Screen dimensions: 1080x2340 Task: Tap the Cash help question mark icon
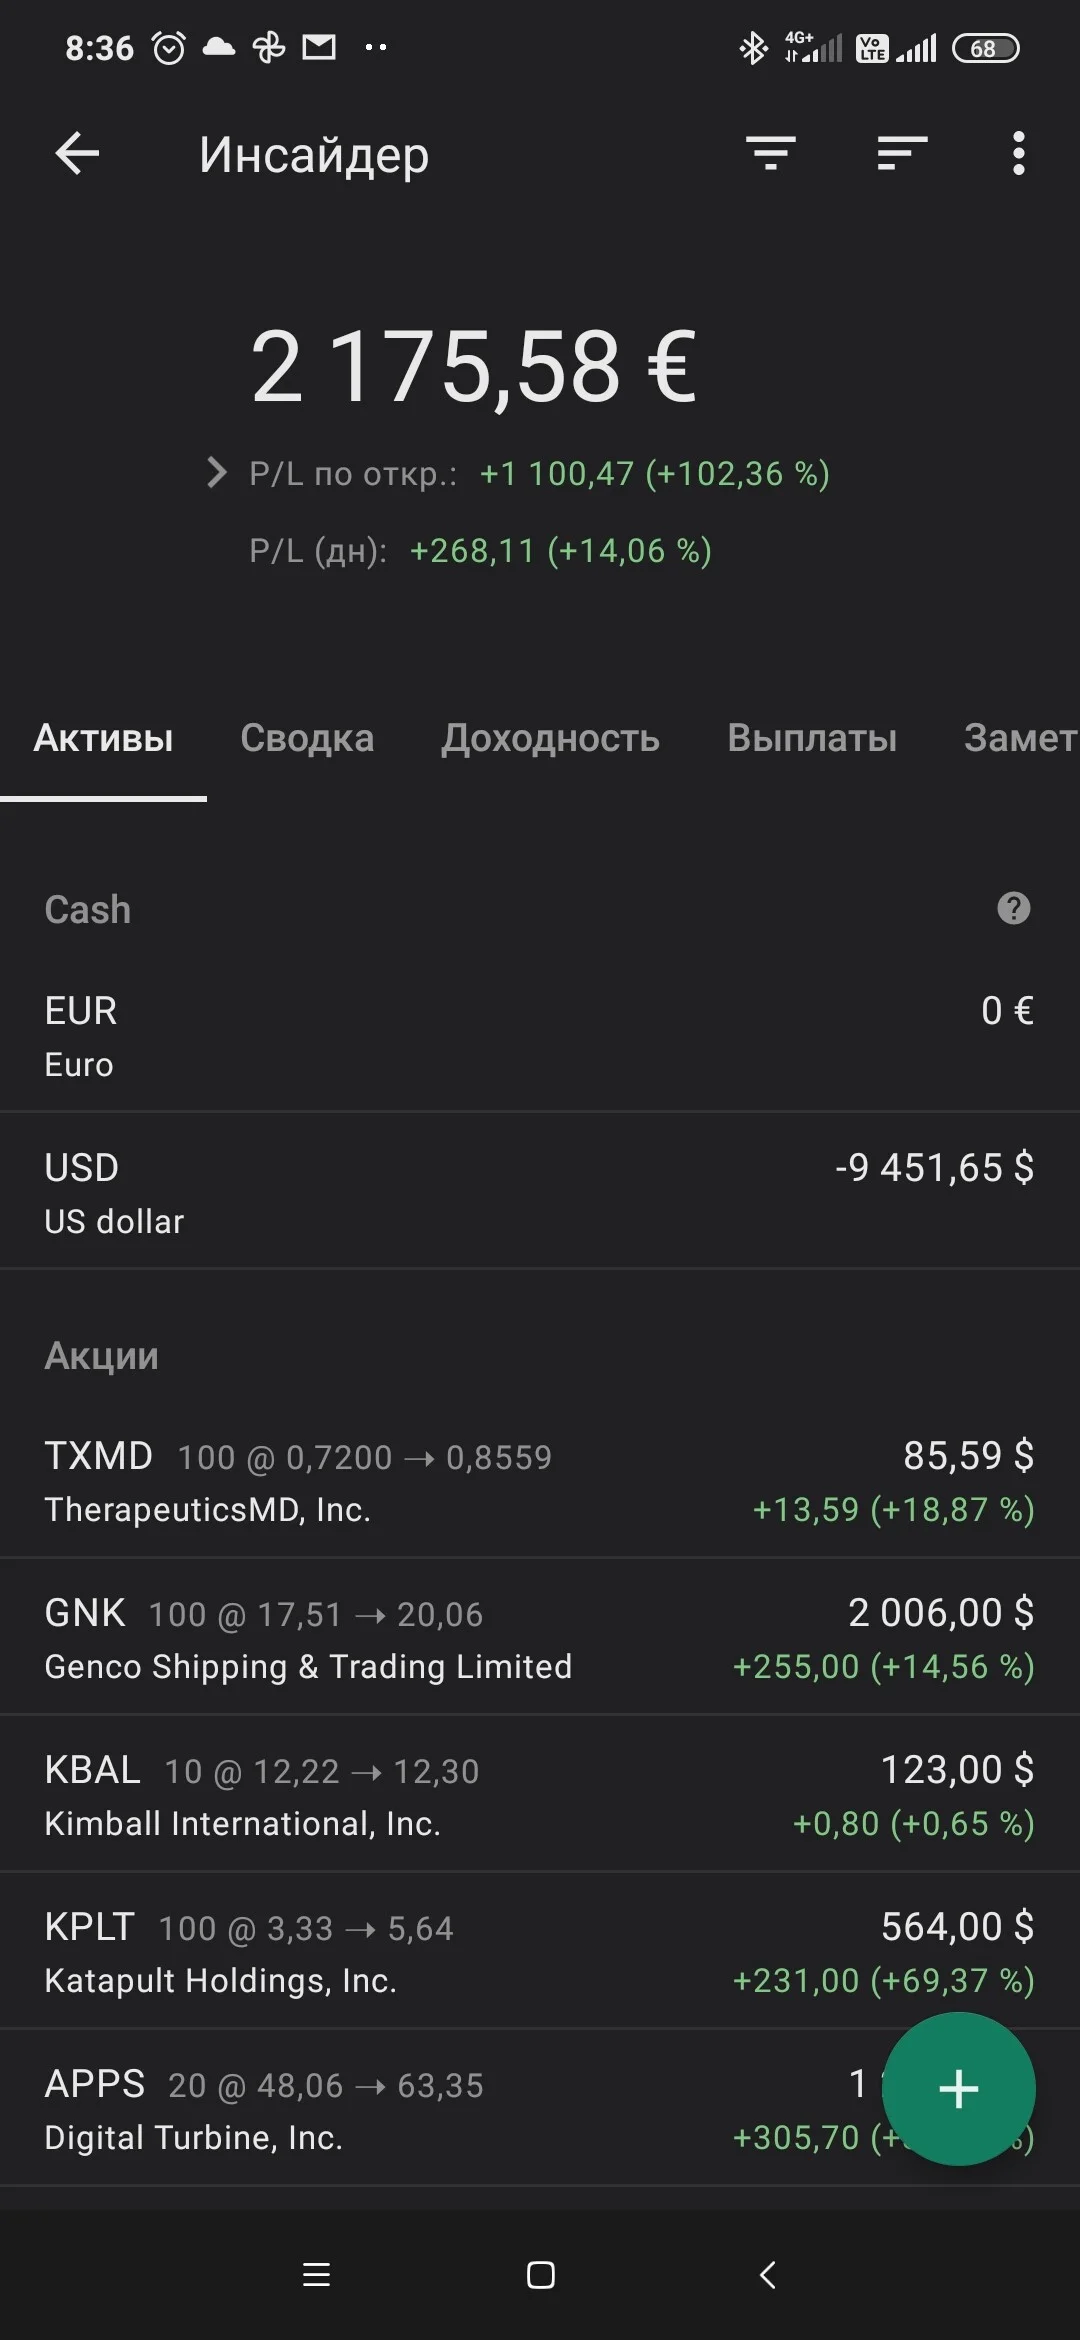pyautogui.click(x=1014, y=908)
